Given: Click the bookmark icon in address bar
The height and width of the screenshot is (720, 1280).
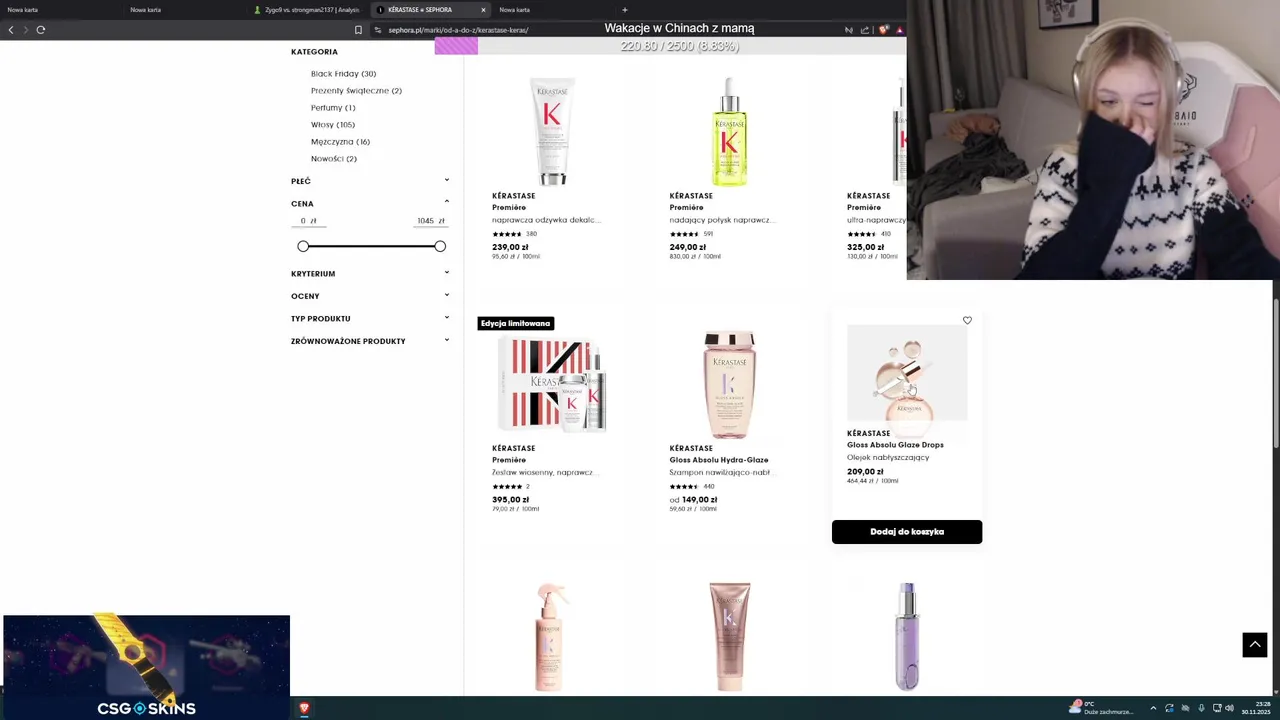Looking at the screenshot, I should pos(359,30).
